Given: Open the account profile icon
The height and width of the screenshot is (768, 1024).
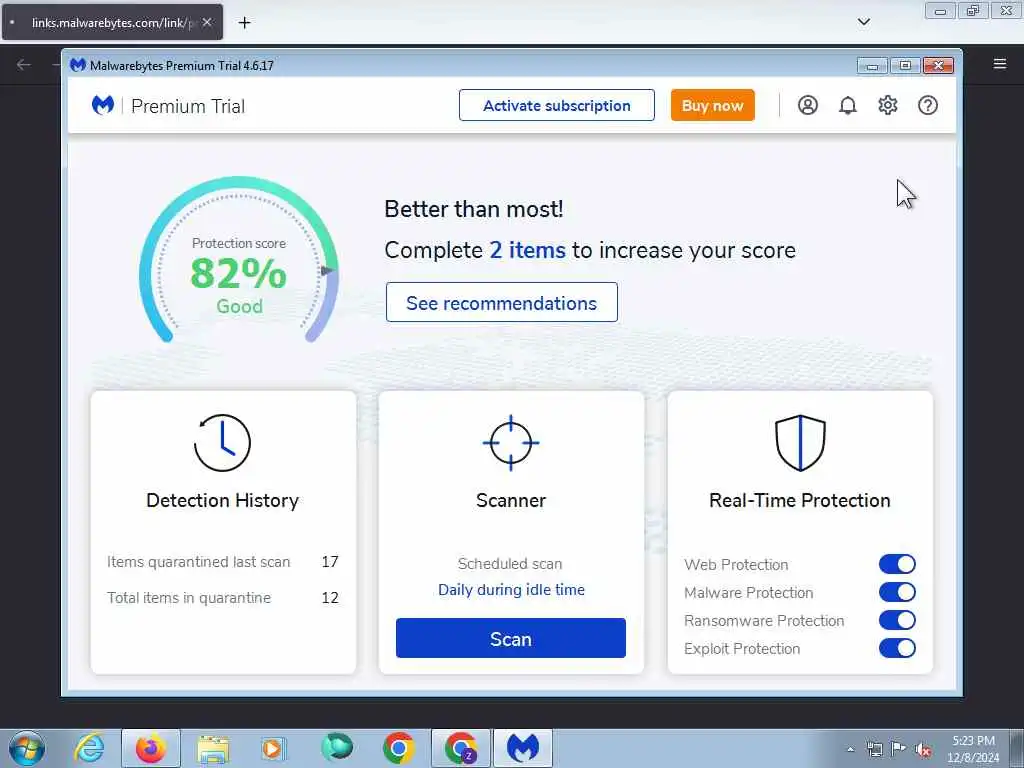Looking at the screenshot, I should tap(808, 105).
